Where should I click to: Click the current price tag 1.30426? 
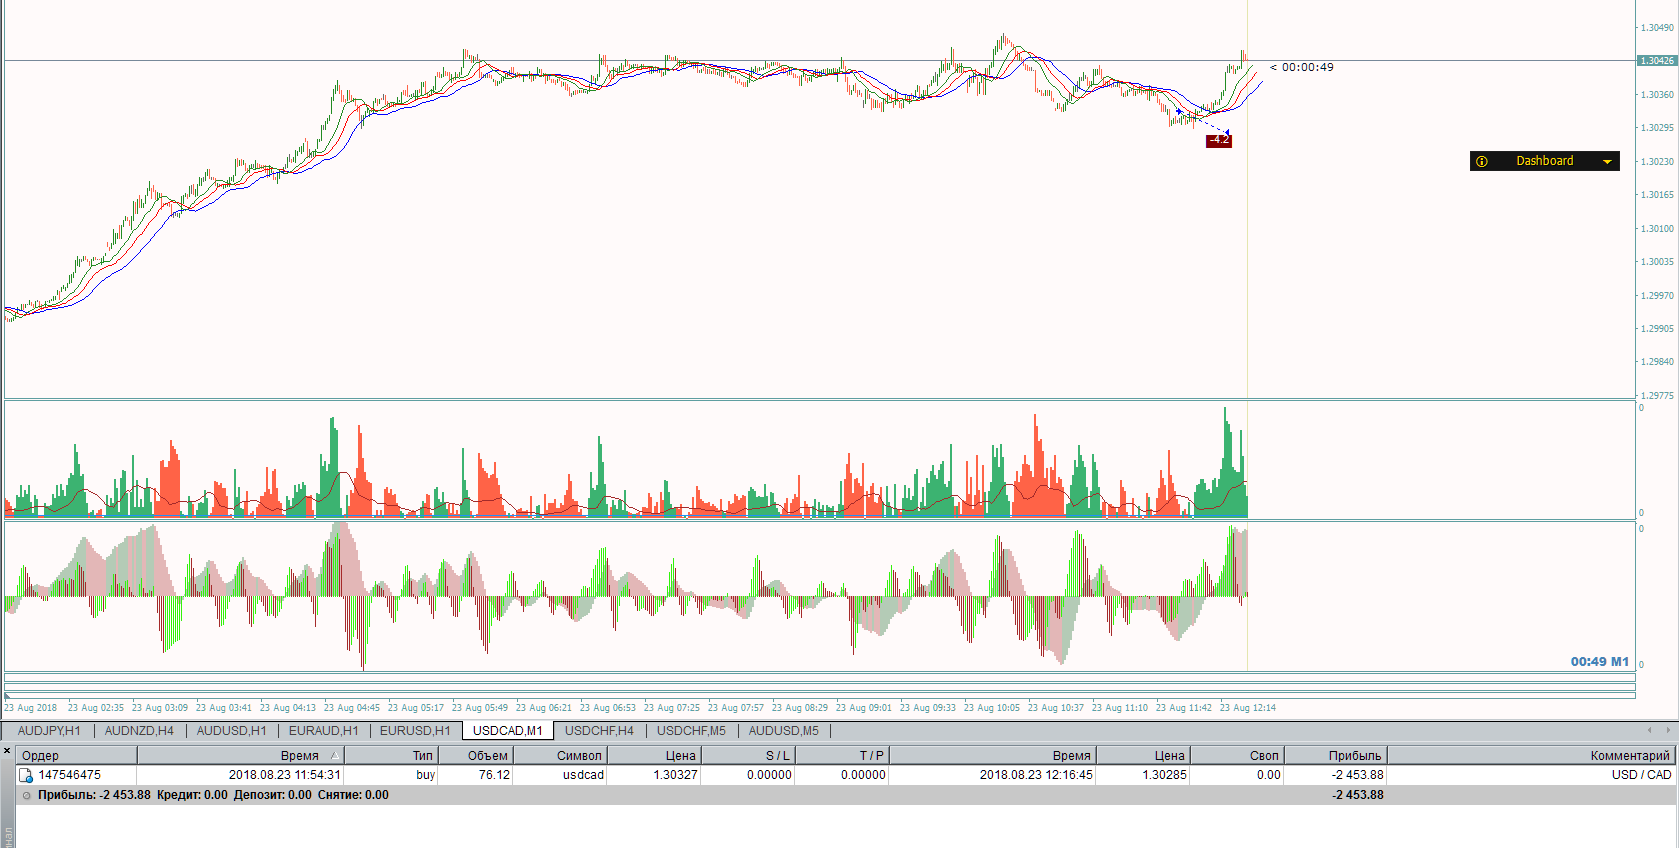1657,61
